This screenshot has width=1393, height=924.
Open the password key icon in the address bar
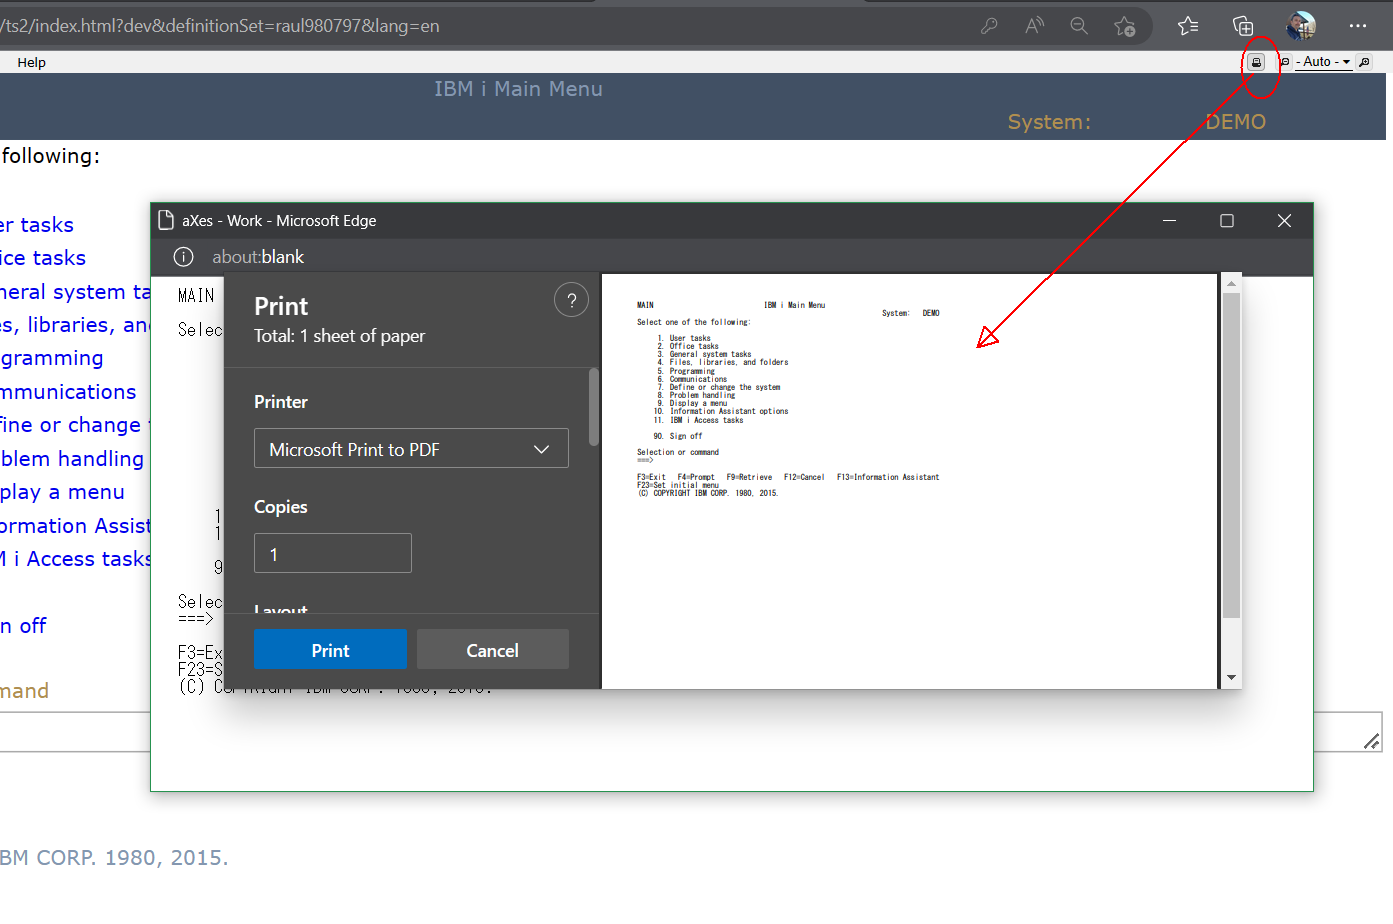pos(989,26)
